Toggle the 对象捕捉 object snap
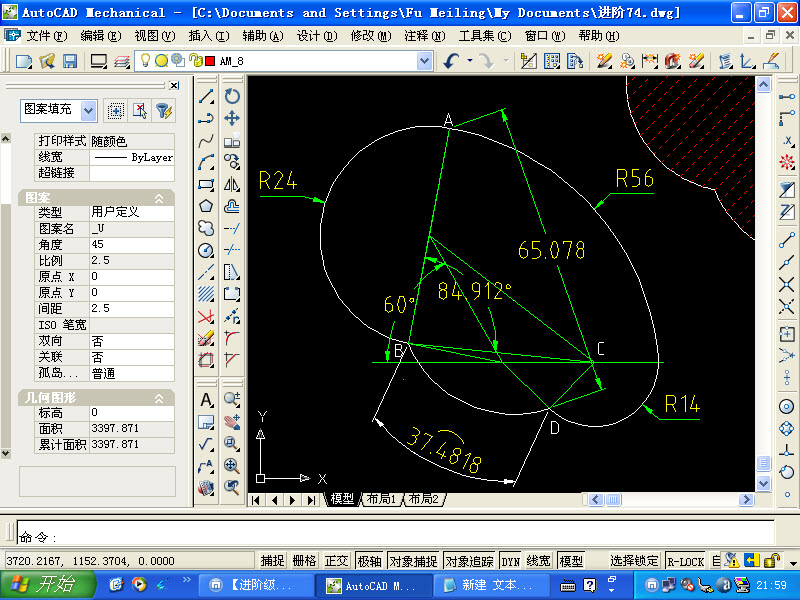The image size is (800, 600). pos(413,561)
